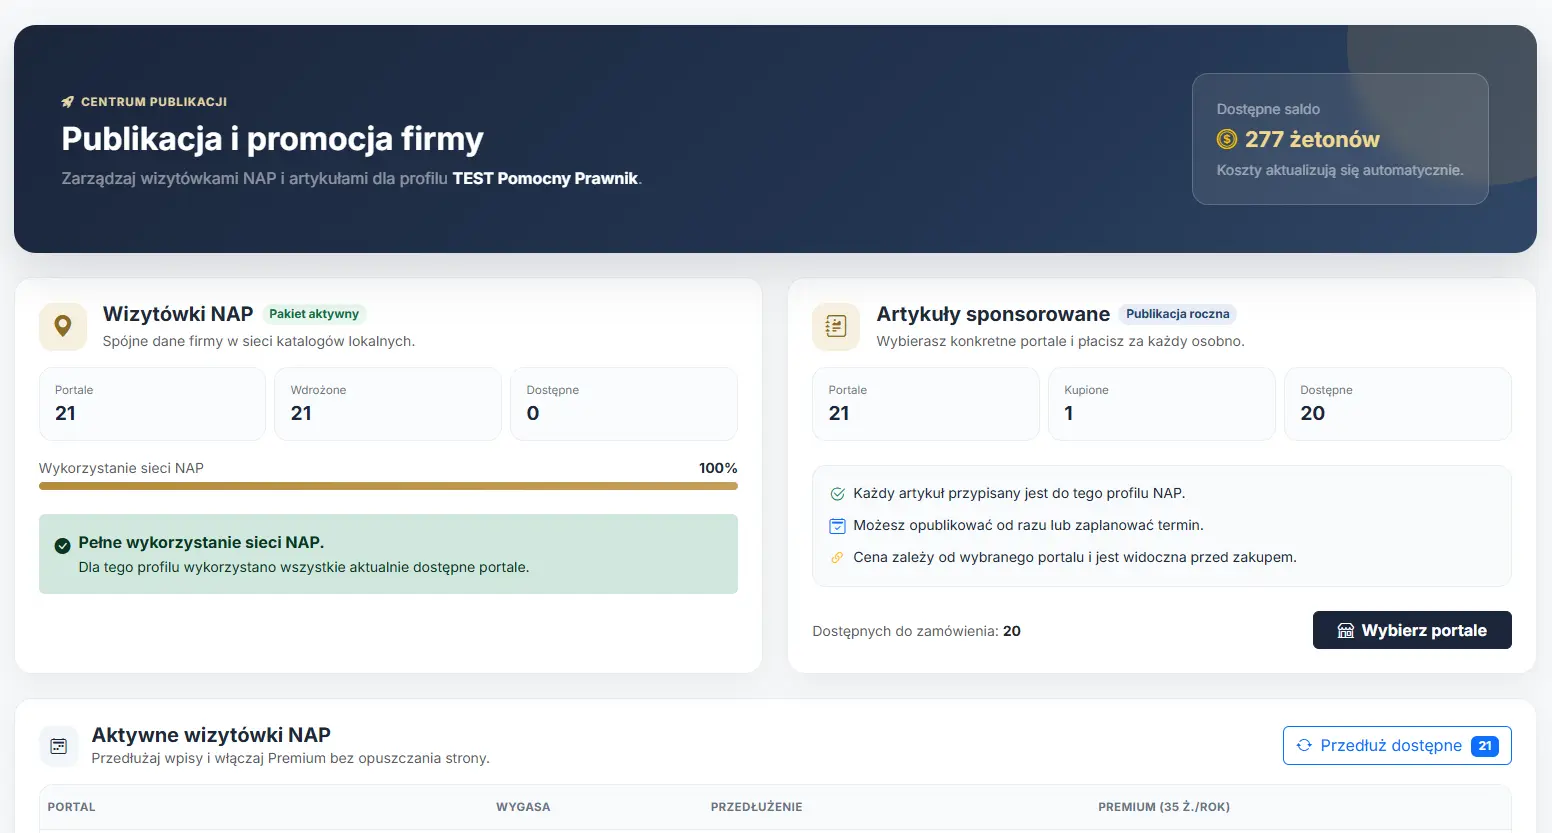Viewport: 1552px width, 833px height.
Task: Click the PREMIUM (35 Ż./ROK) column header
Action: click(1164, 807)
